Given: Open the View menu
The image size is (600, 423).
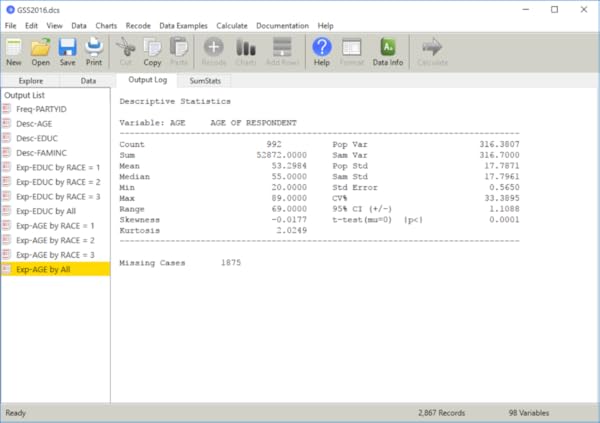Looking at the screenshot, I should pyautogui.click(x=54, y=26).
